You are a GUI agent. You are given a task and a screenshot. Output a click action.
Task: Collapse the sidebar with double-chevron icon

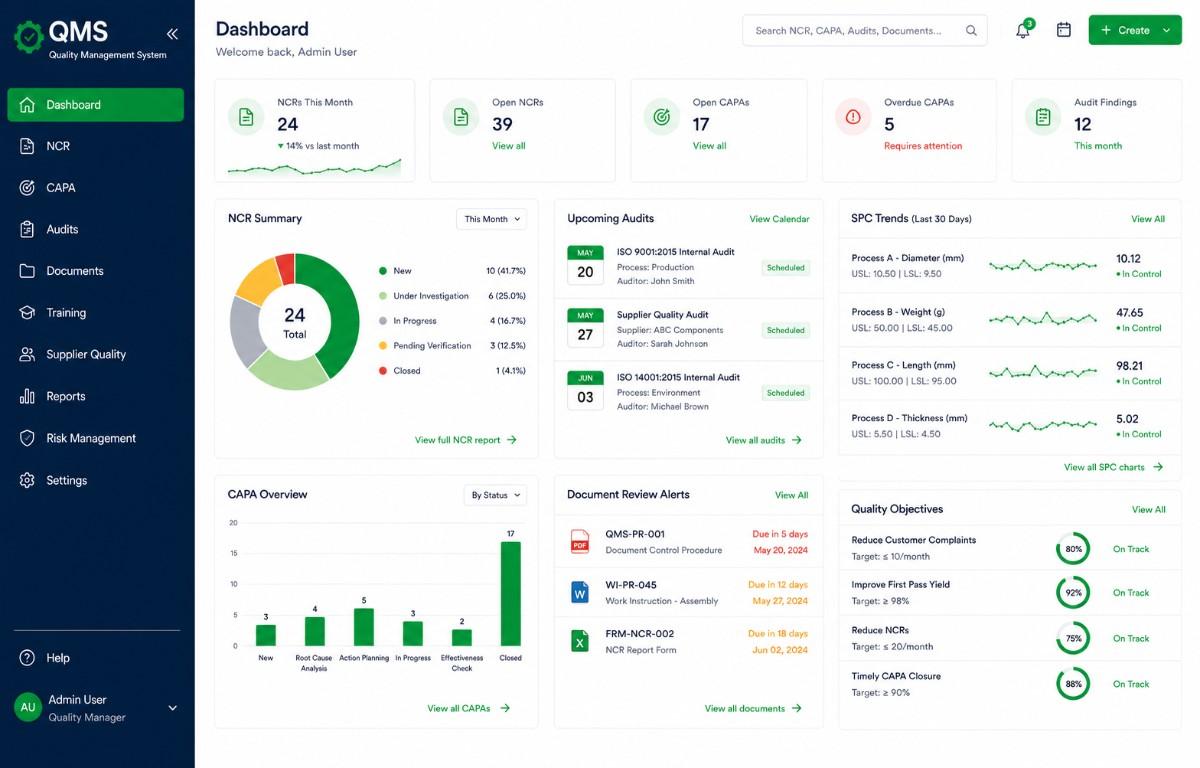click(172, 33)
